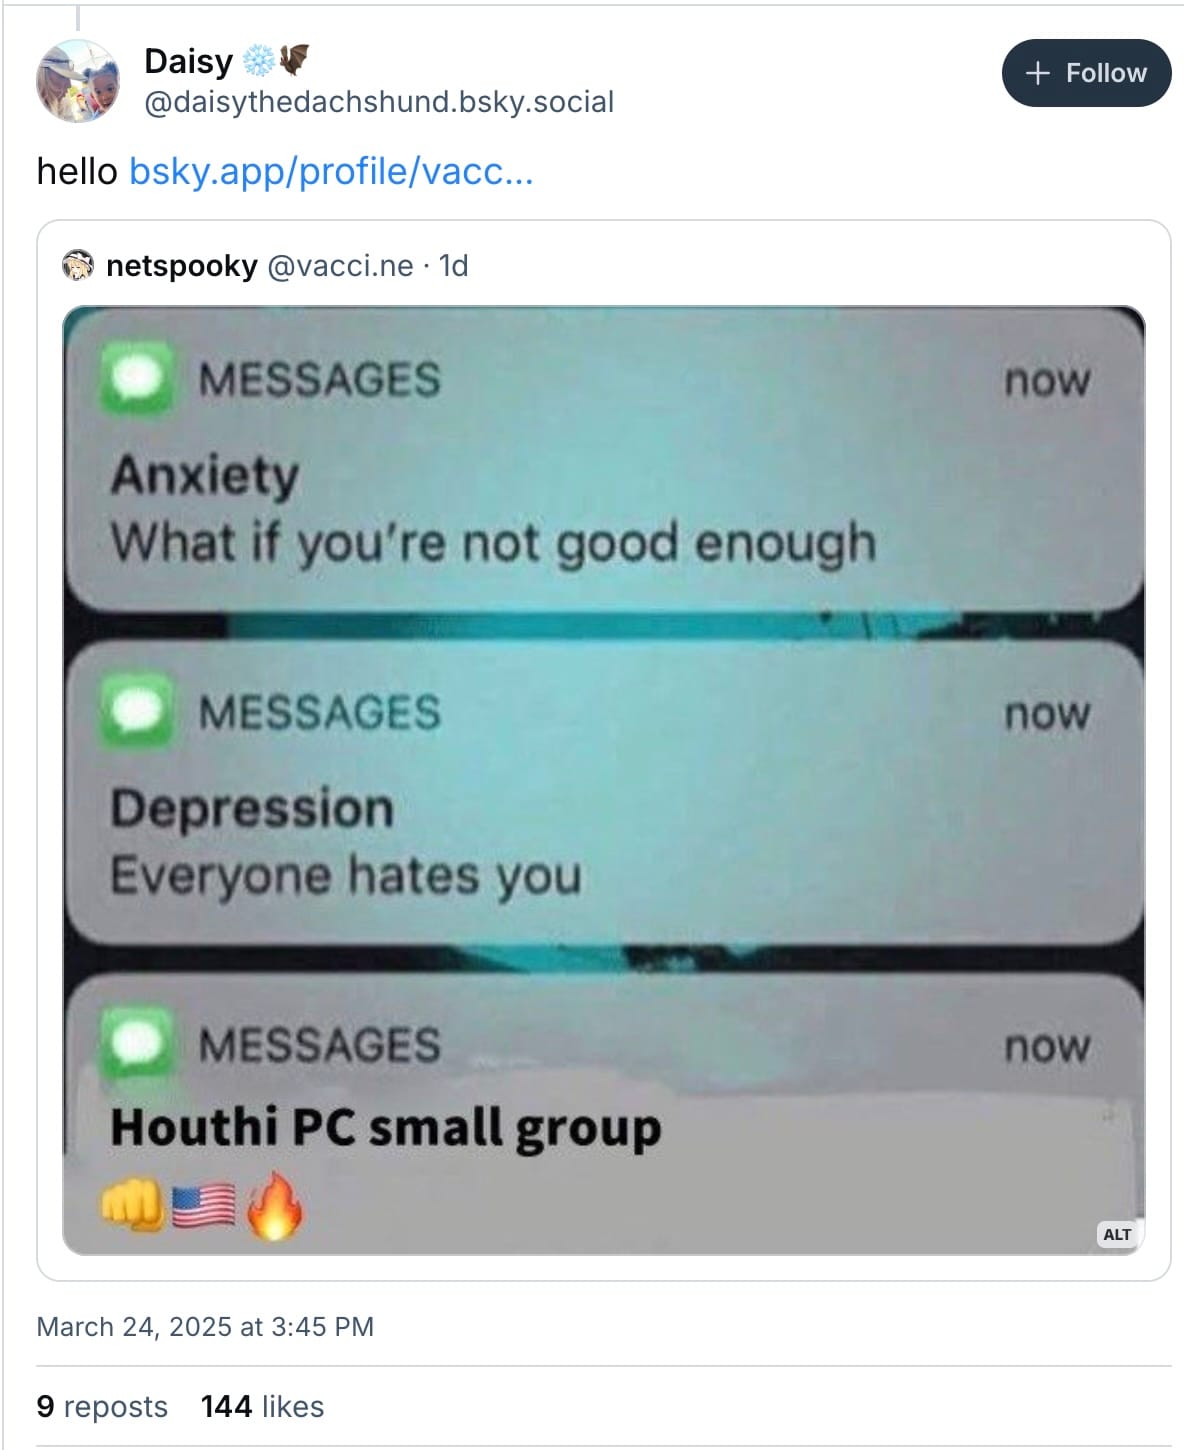
Task: Open netspooky's quoted post name
Action: pos(182,266)
